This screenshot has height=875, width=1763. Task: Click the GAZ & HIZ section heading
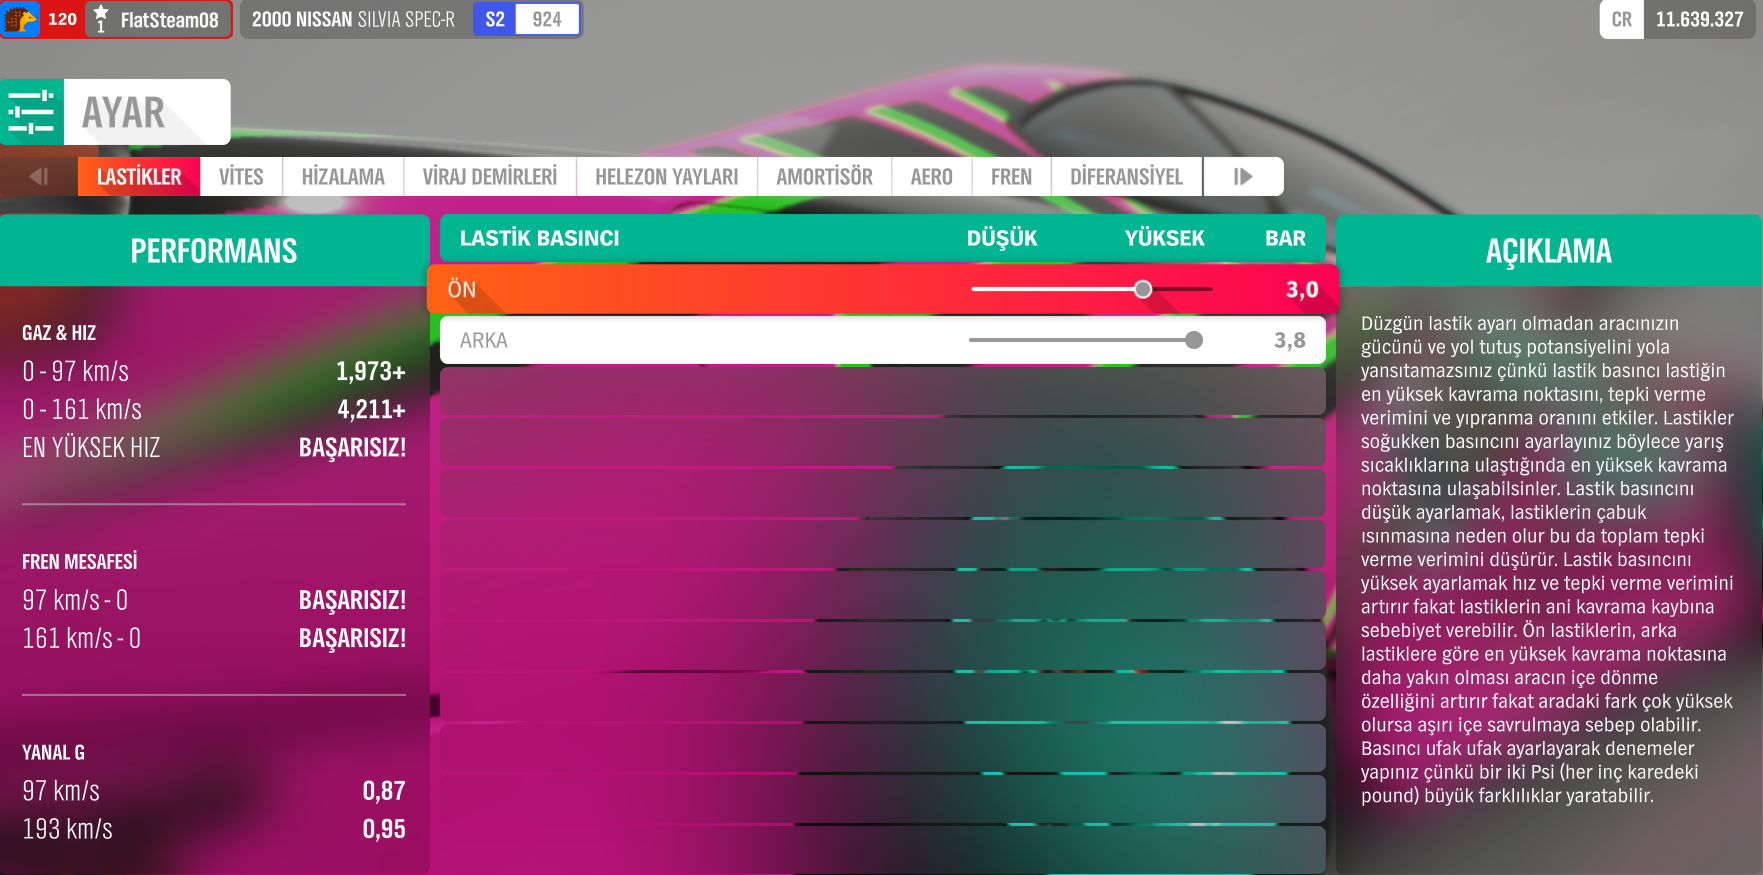(x=59, y=333)
